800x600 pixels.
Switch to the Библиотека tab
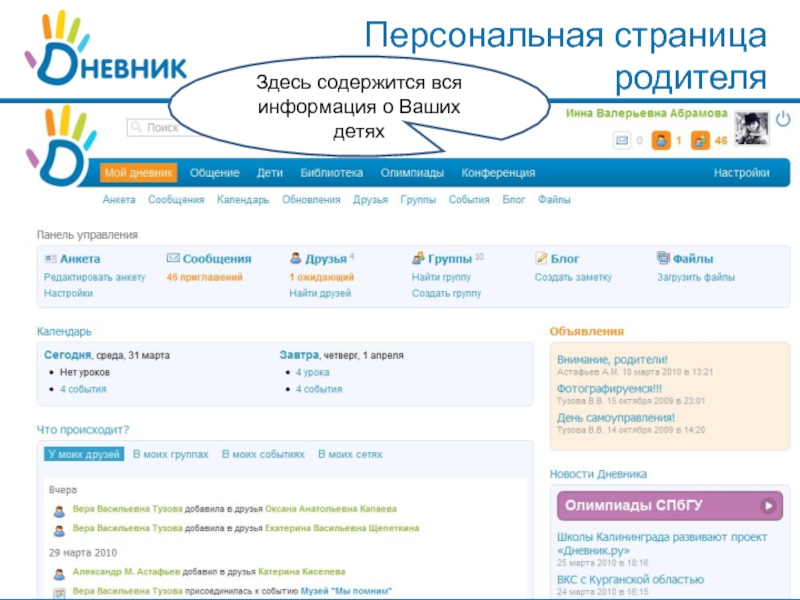[x=331, y=173]
